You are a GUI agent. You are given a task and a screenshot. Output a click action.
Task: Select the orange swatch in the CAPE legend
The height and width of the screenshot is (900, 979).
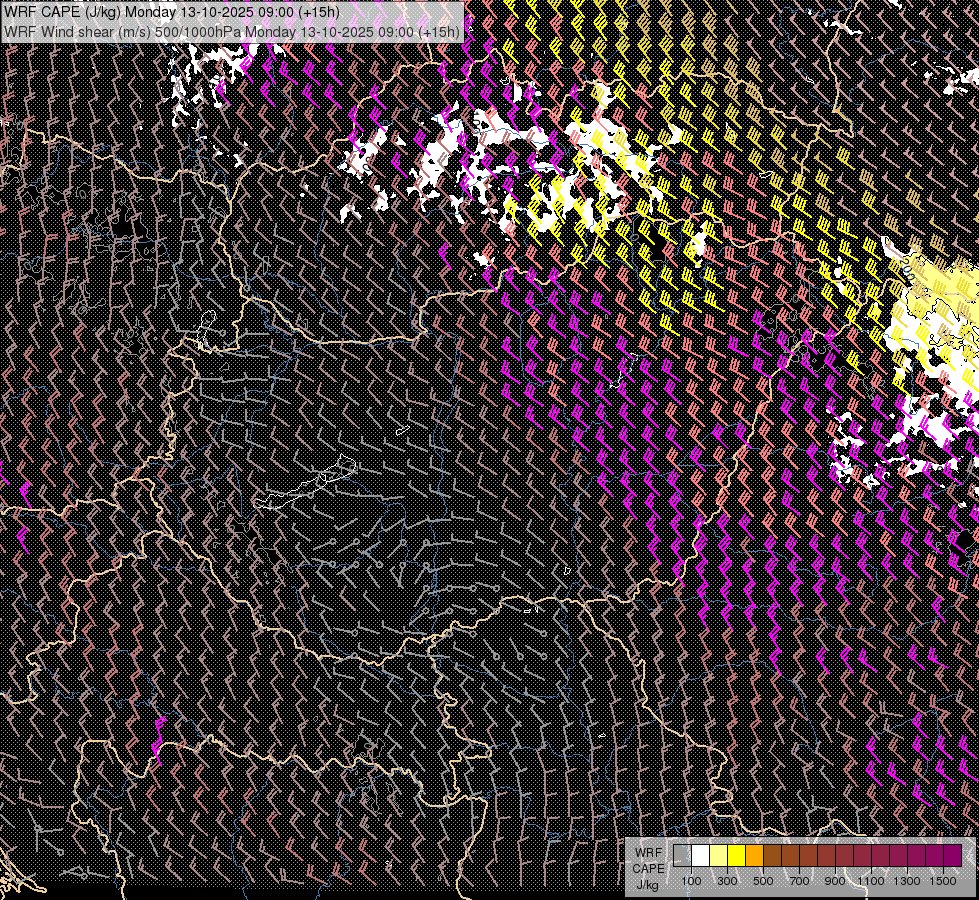coord(754,855)
